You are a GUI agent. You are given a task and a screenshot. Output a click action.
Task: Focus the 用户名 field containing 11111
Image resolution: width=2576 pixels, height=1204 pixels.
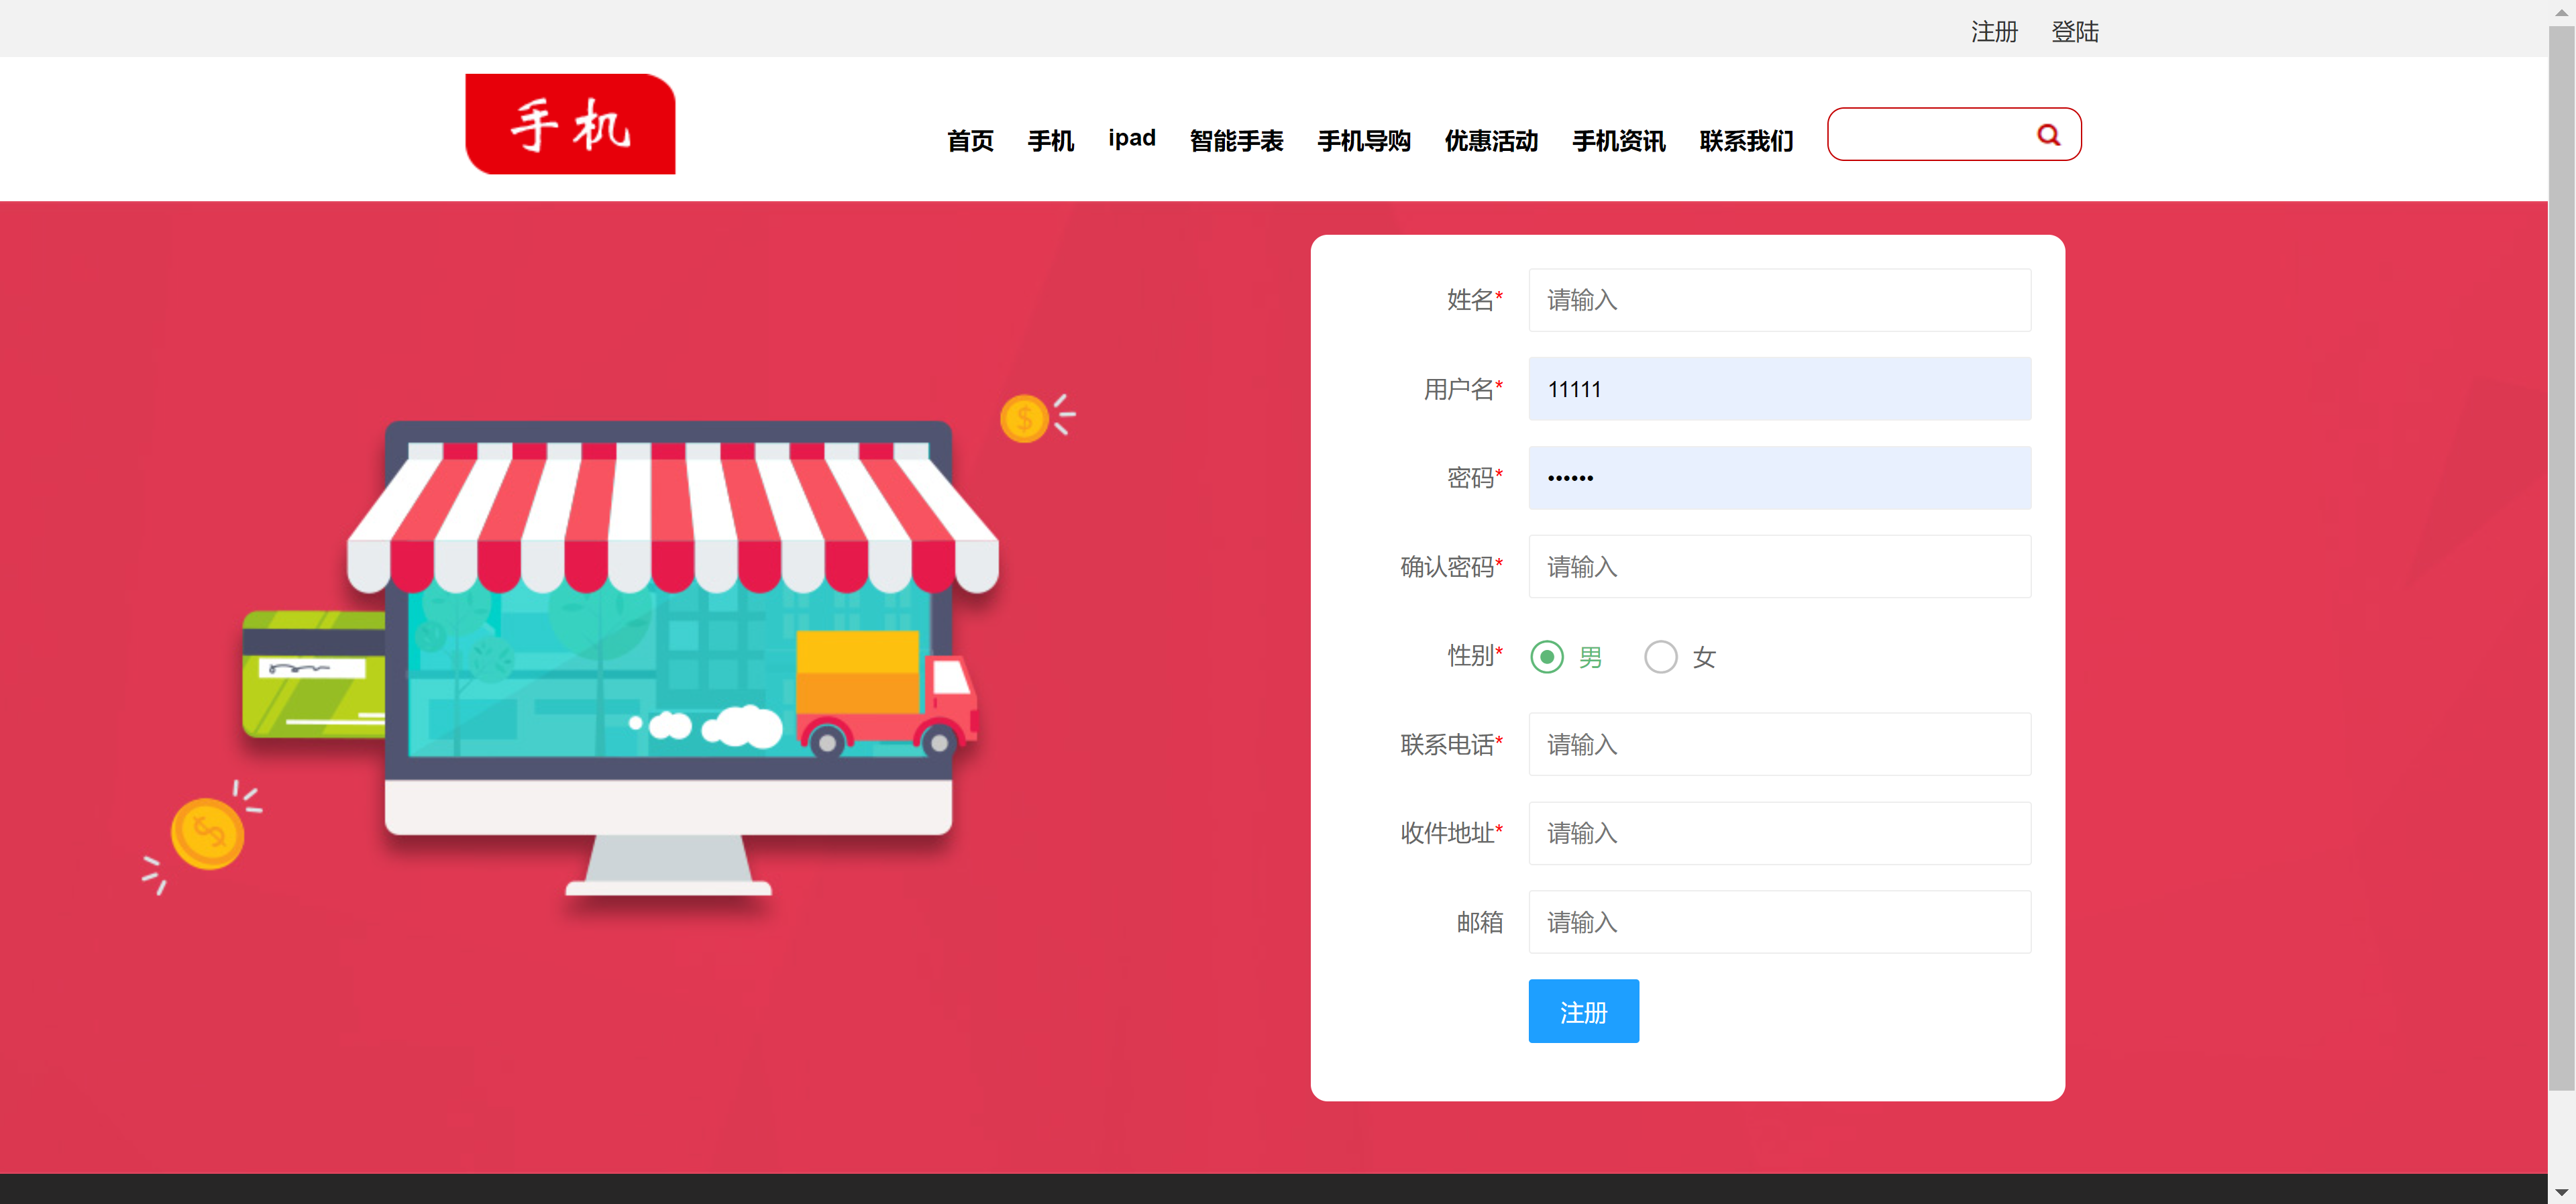click(1779, 389)
